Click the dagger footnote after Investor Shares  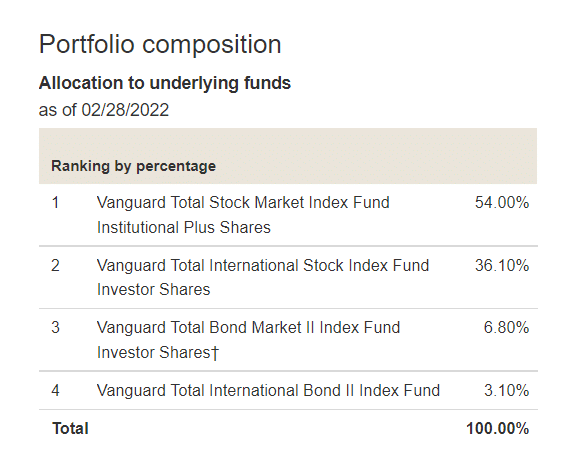point(215,353)
